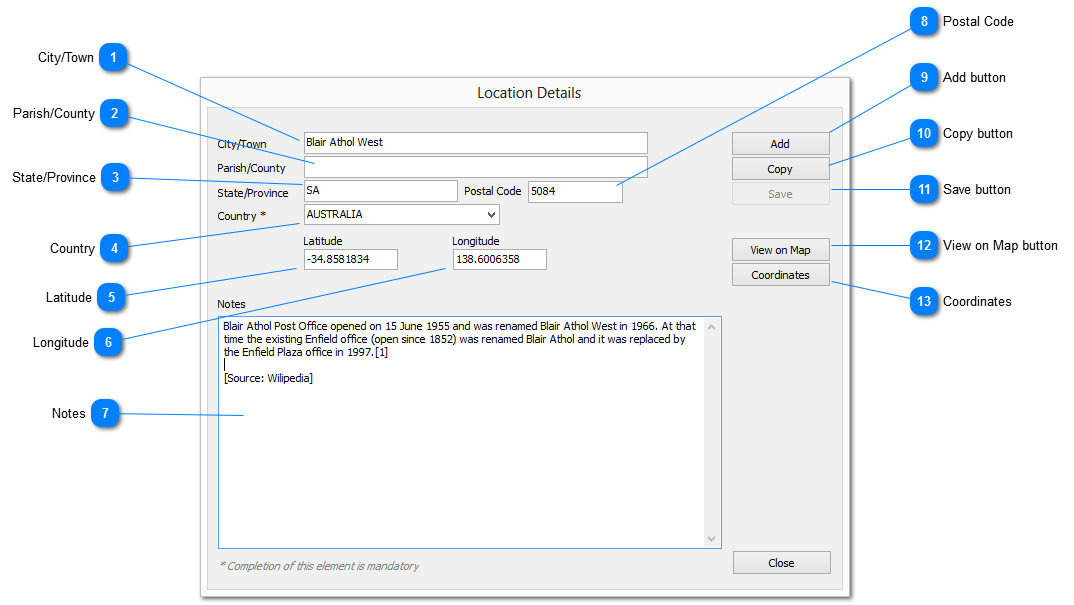This screenshot has height=605, width=1074.
Task: Click the numbered badge 7 for Notes
Action: [105, 413]
